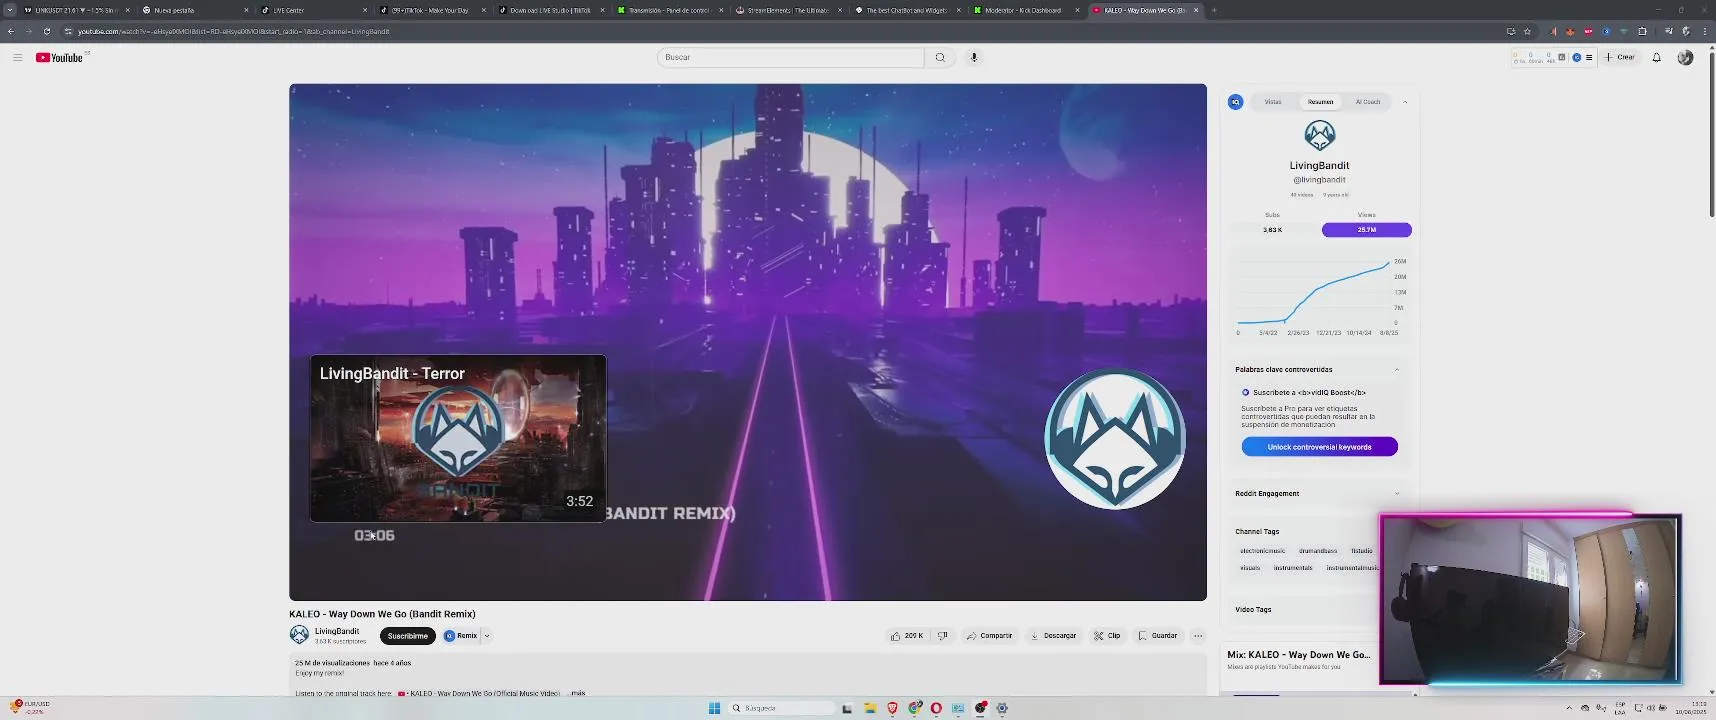Switch to the vidIQ Vistas tab
The image size is (1716, 720).
[x=1272, y=102]
